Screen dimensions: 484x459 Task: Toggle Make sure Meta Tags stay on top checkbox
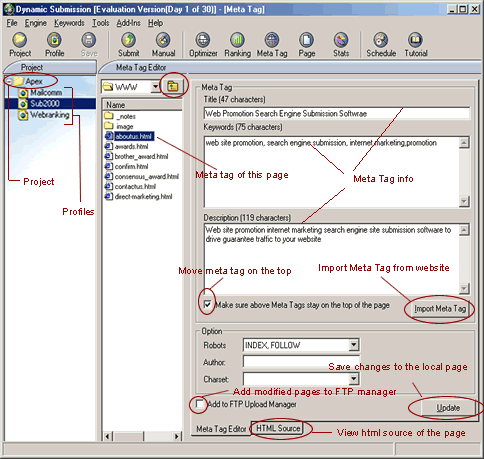click(x=207, y=305)
